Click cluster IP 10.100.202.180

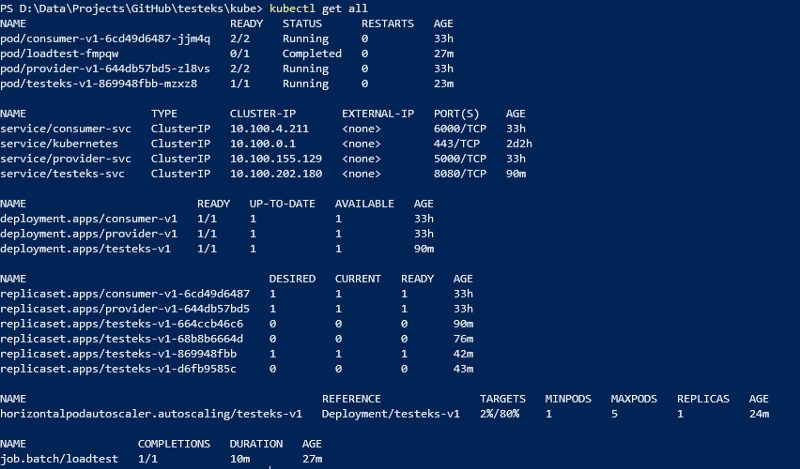pos(276,174)
